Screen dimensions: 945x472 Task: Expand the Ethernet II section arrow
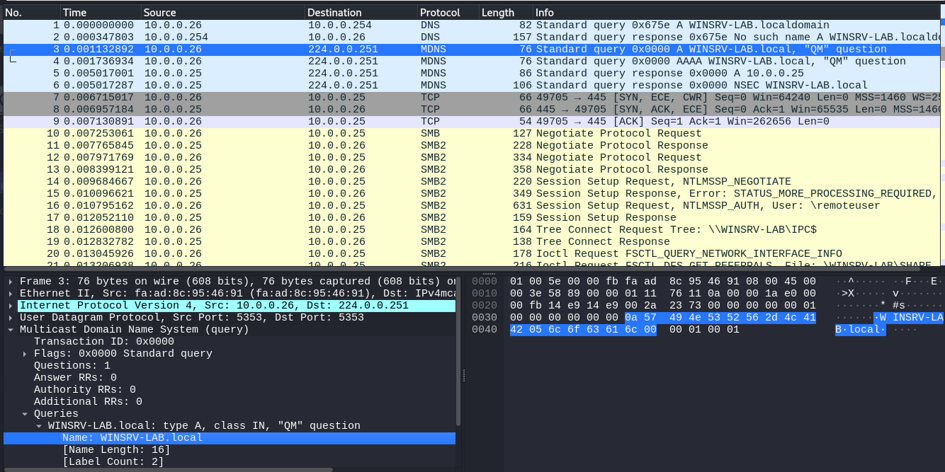11,294
